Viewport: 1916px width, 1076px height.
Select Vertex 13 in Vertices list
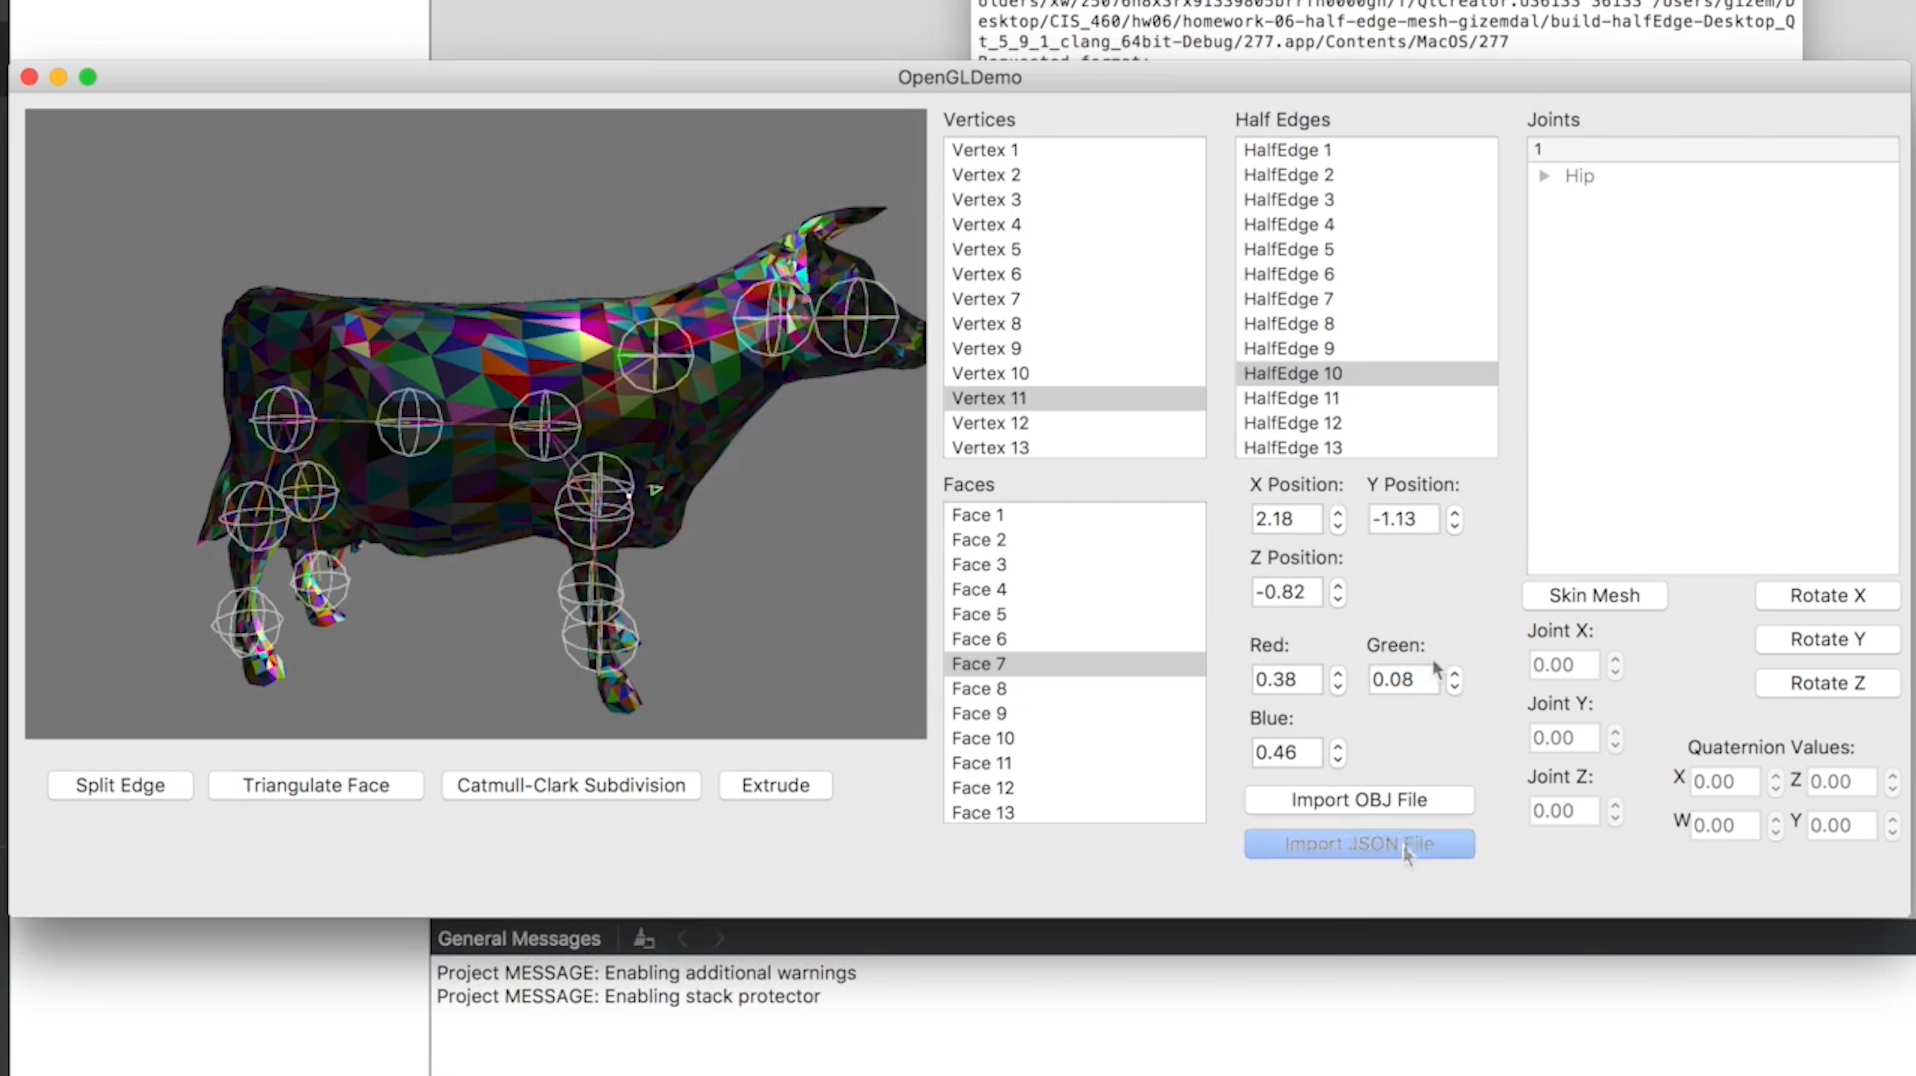(x=1074, y=448)
